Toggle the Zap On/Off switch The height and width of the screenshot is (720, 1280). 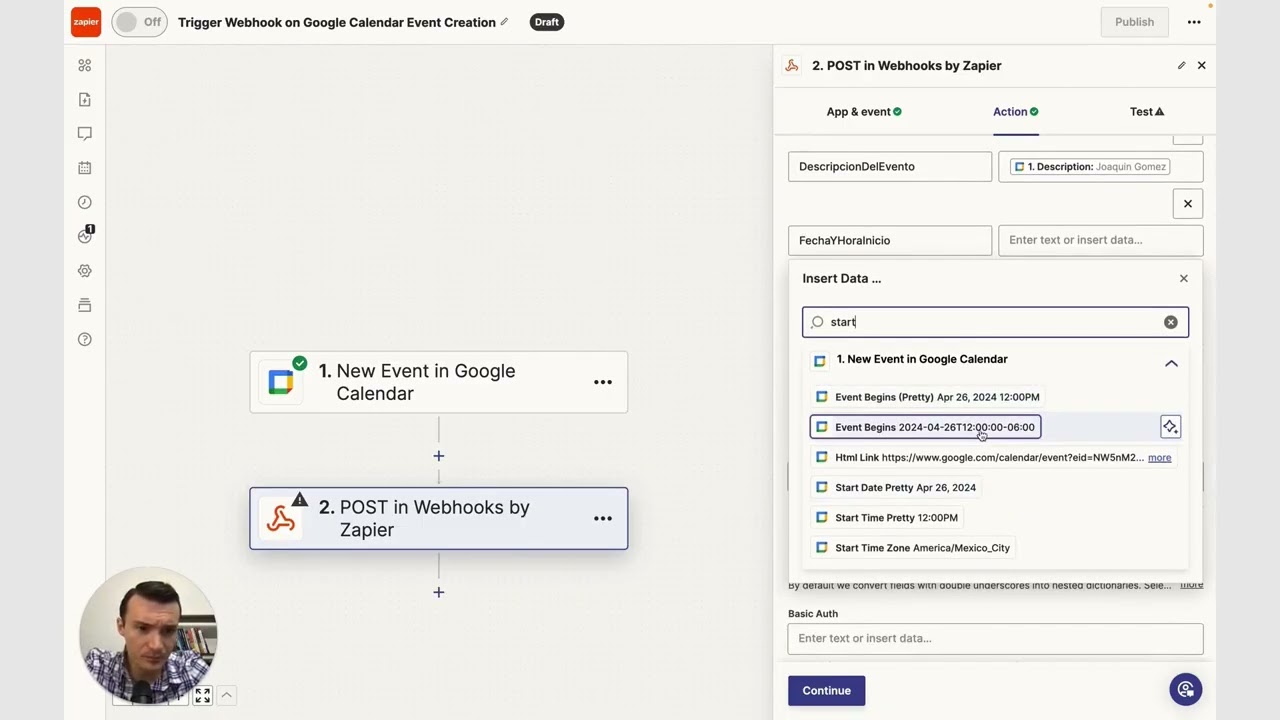click(139, 22)
